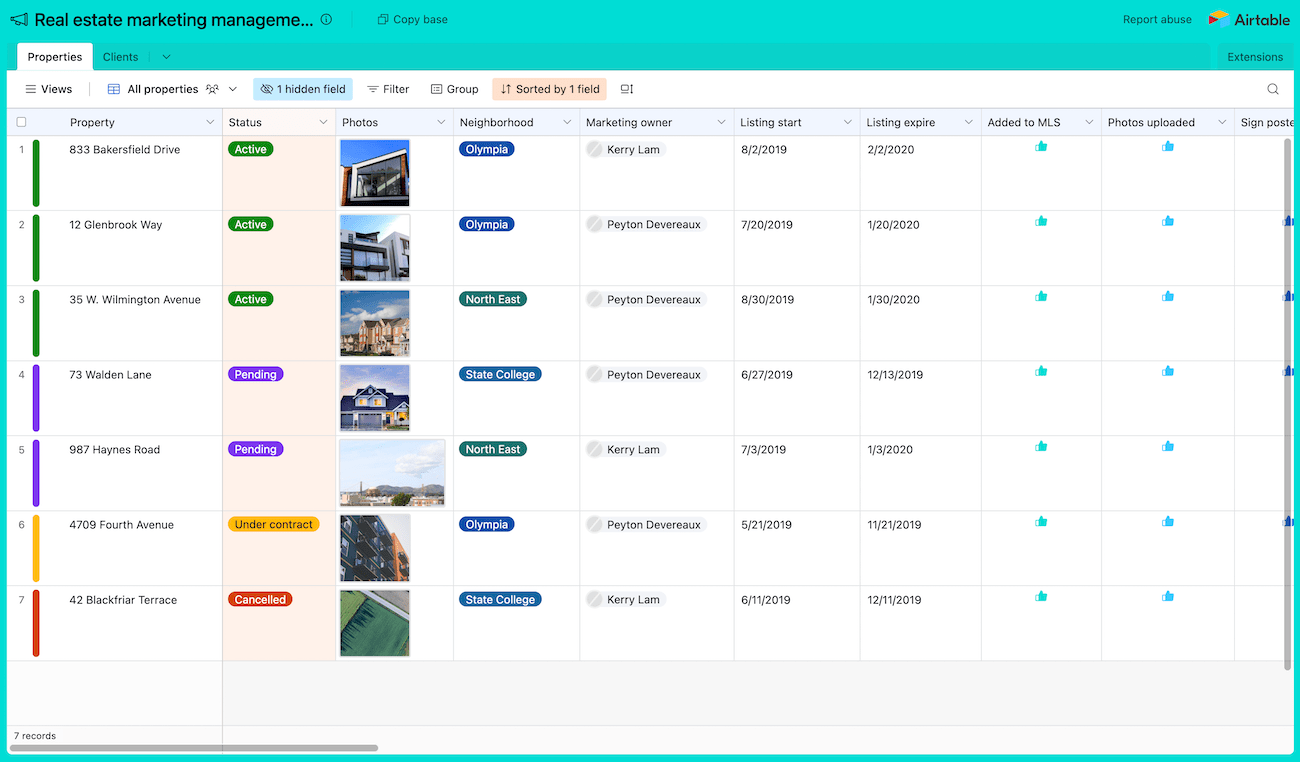Click the collaborators icon beside All properties
Screen dimensions: 1300x762
pyautogui.click(x=212, y=89)
